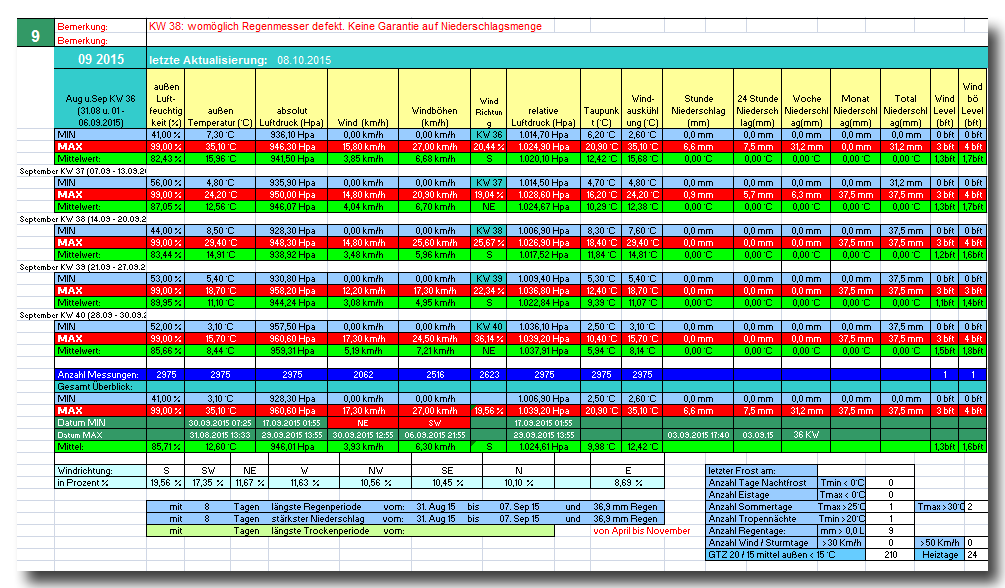Viewport: 1005px width, 588px height.
Task: Select the cyan 'KW 40' cell
Action: pos(488,327)
